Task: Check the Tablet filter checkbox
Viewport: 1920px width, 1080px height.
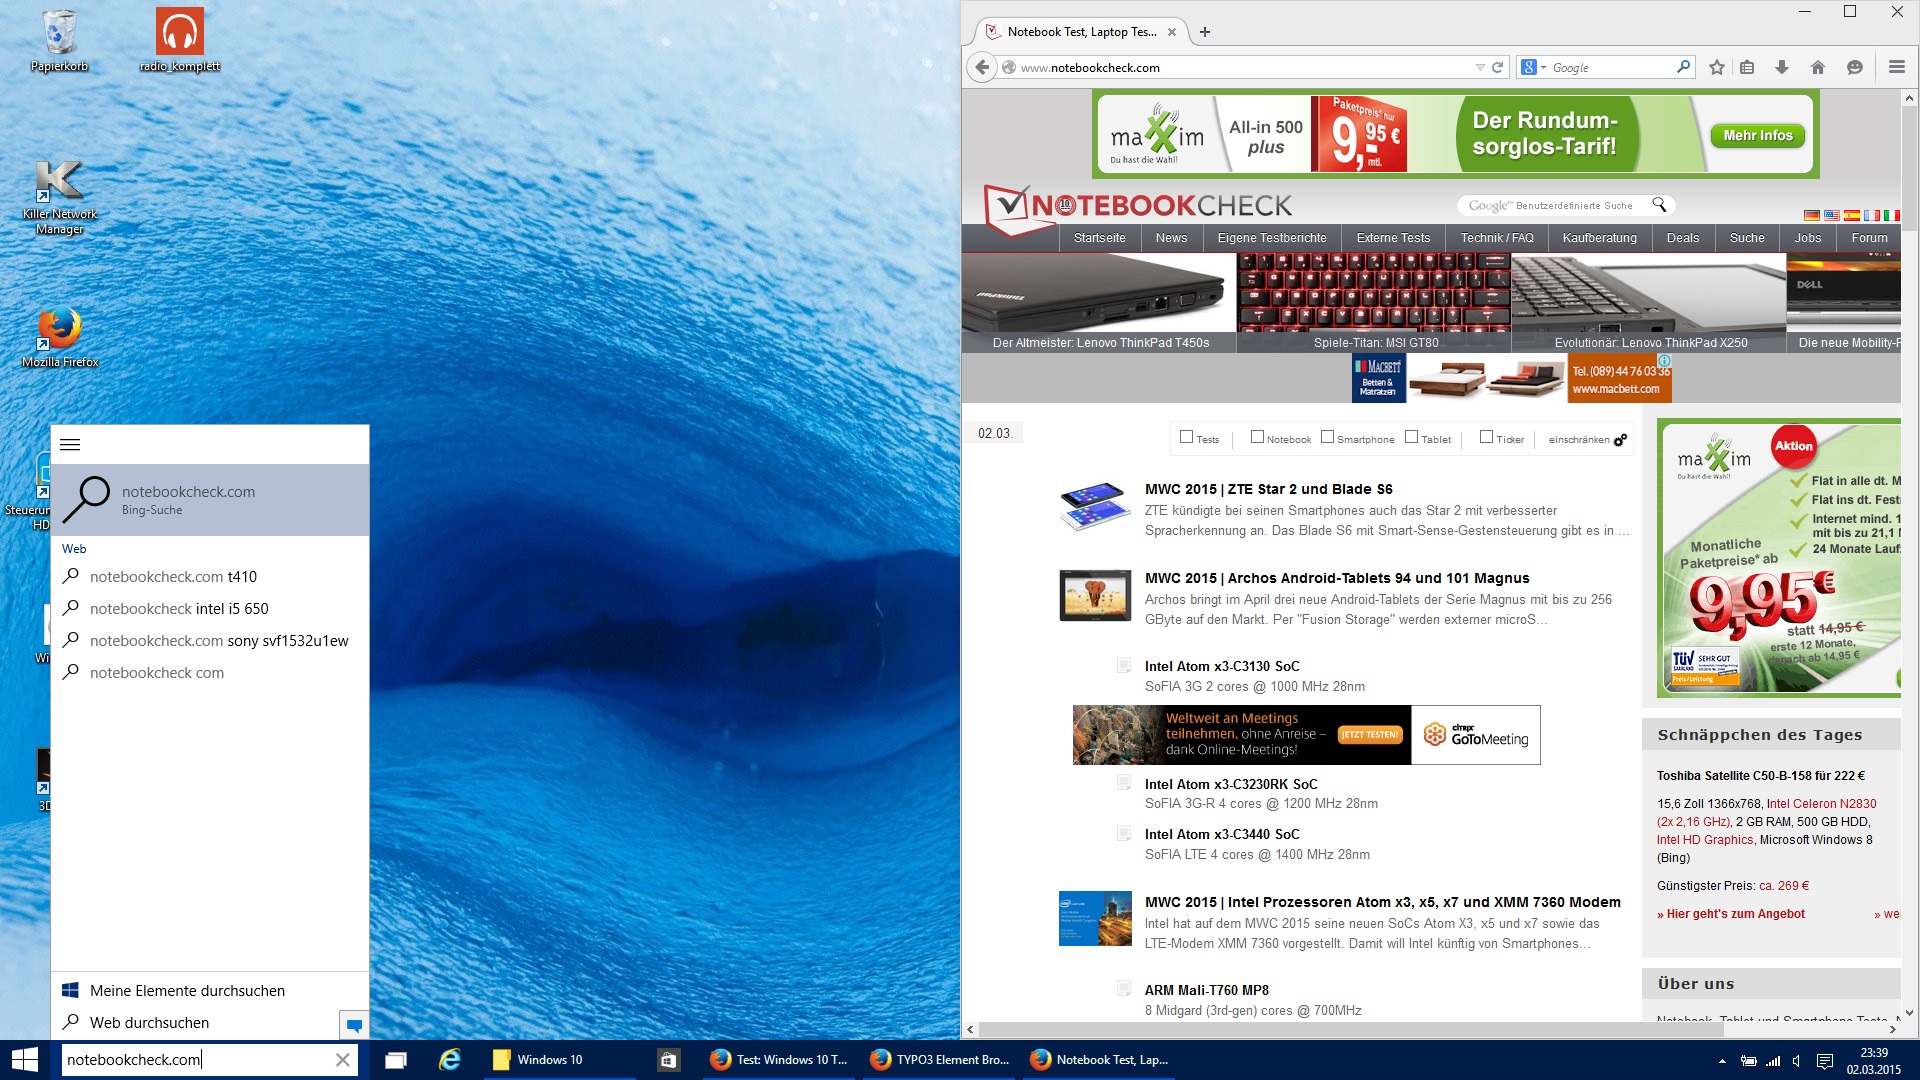Action: coord(1411,437)
